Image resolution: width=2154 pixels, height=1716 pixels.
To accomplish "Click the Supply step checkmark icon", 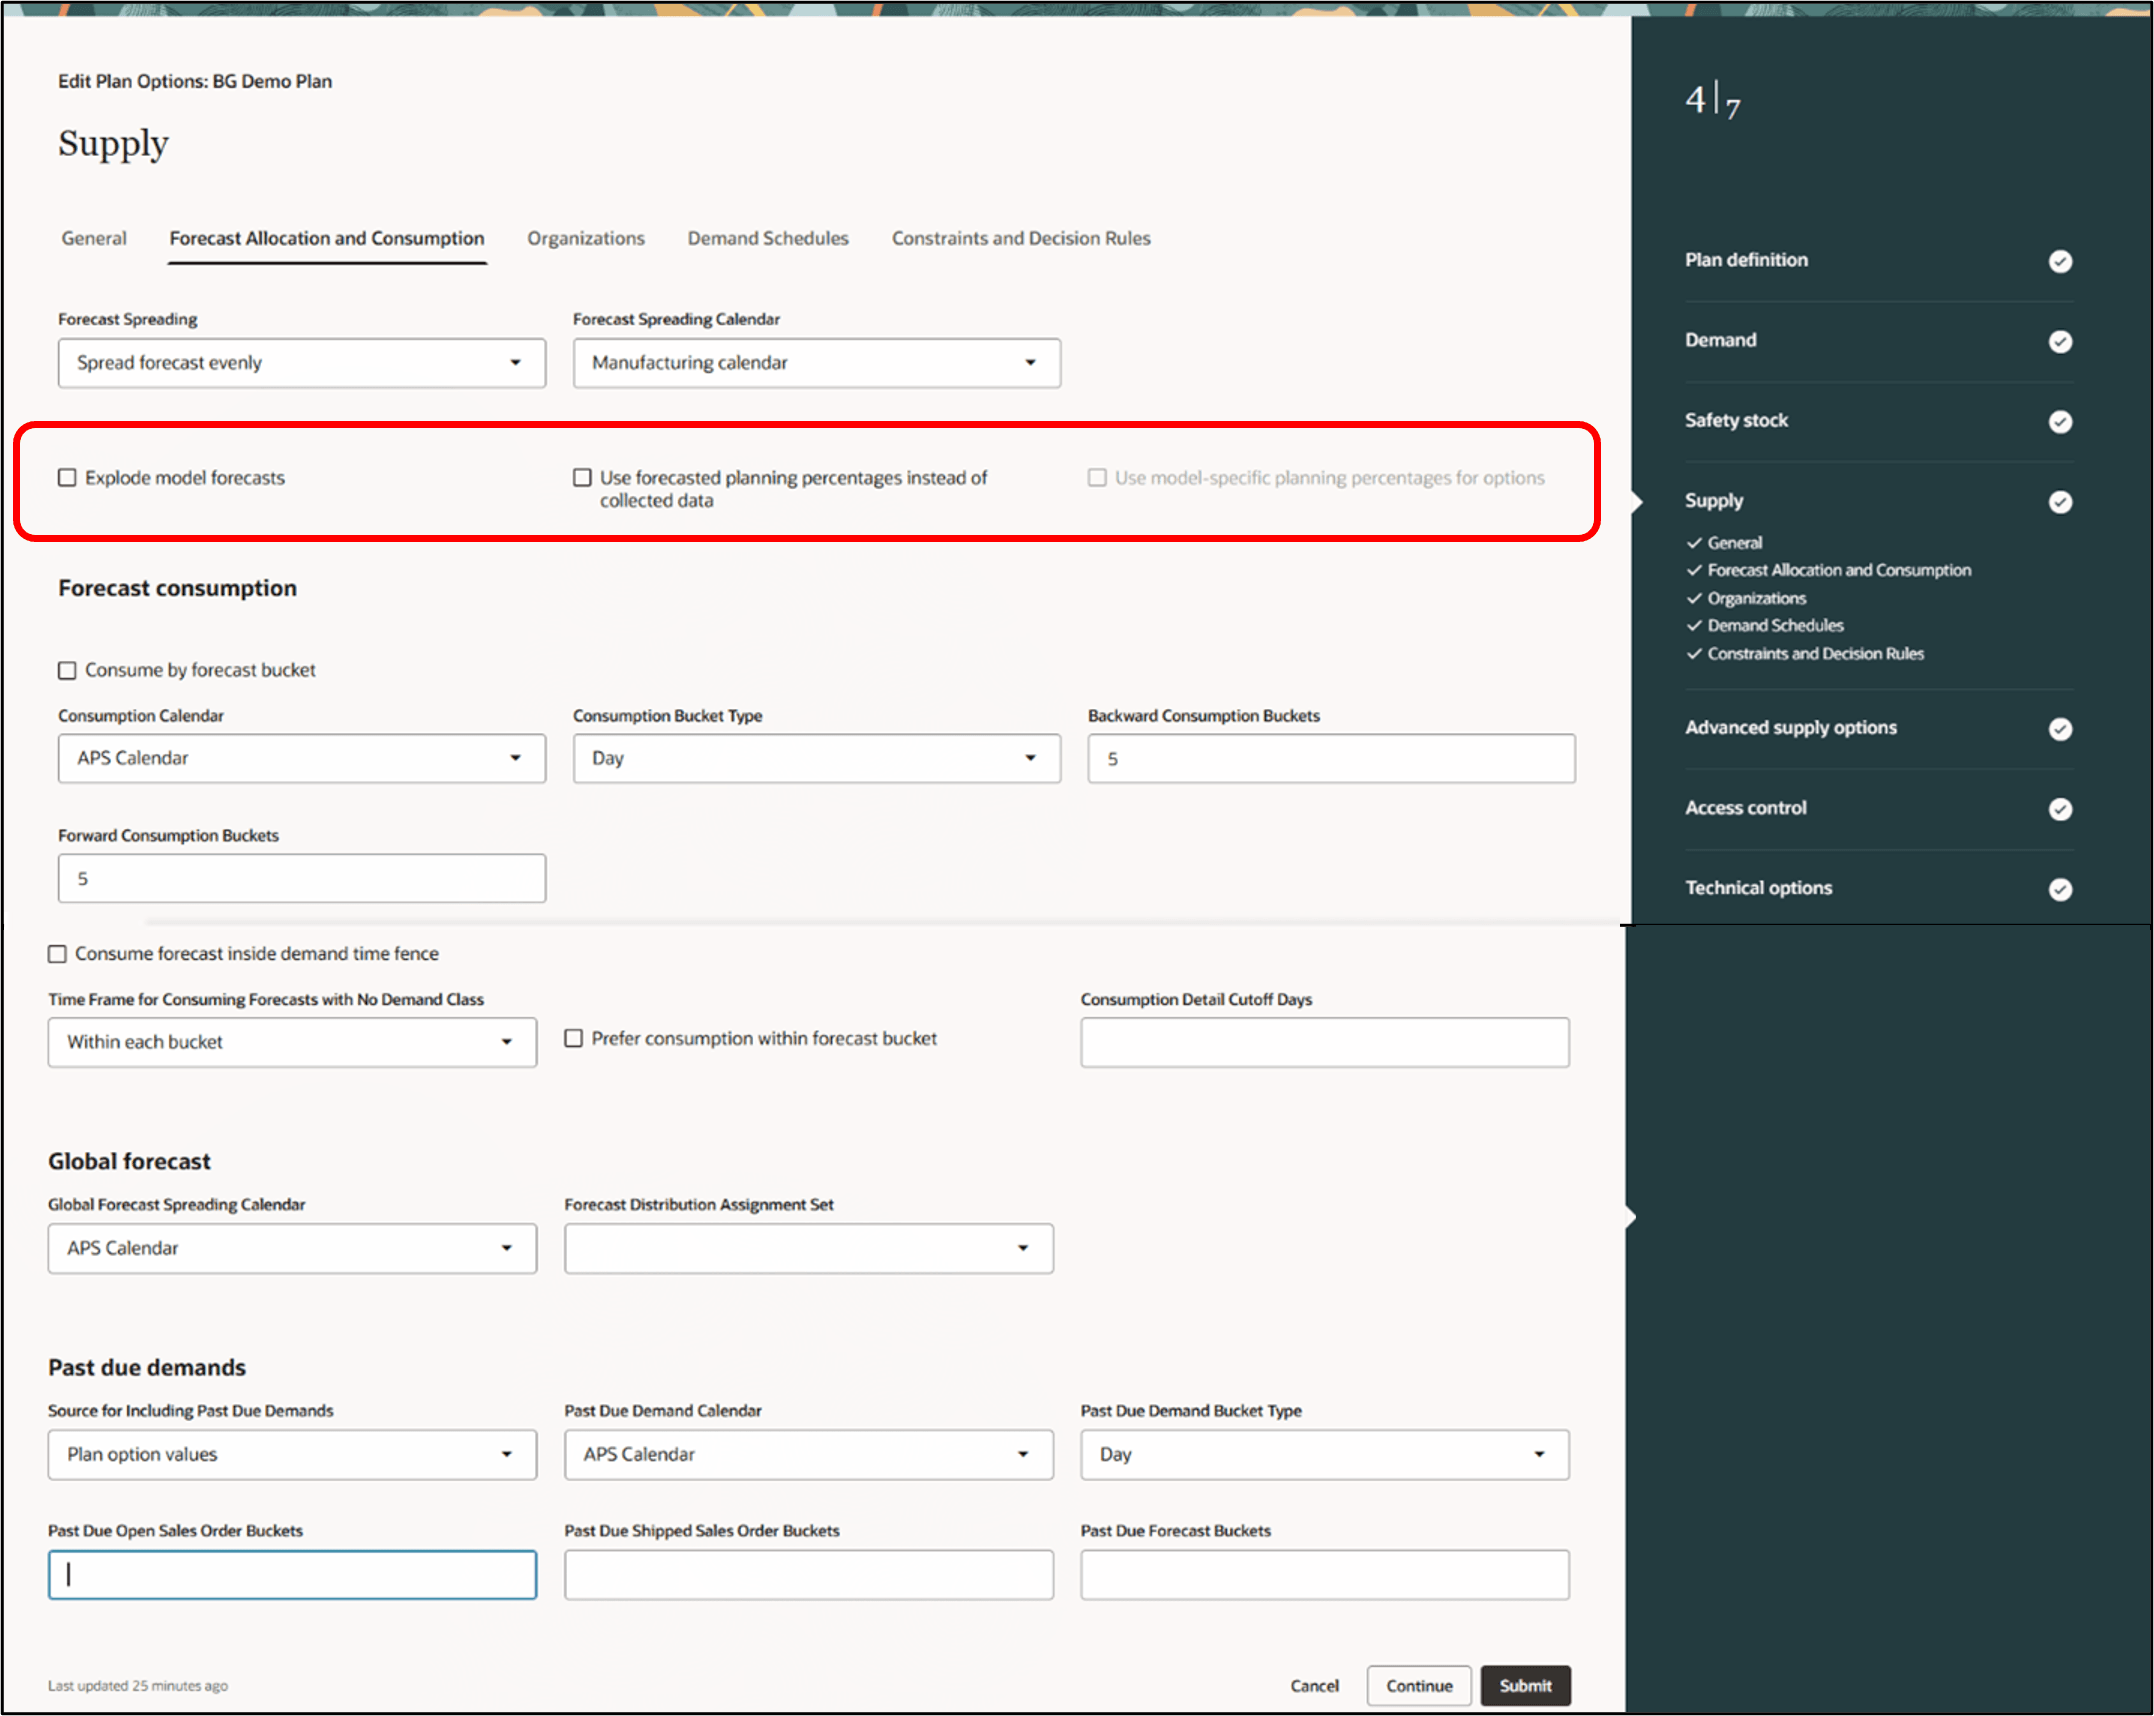I will pos(2059,501).
